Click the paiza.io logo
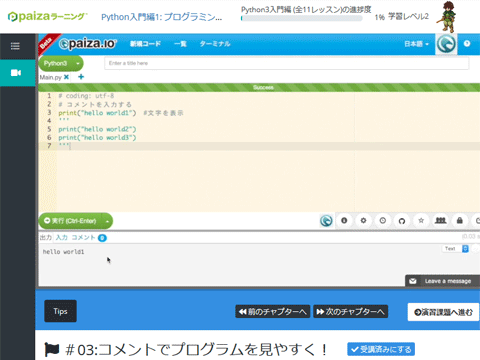The width and height of the screenshot is (480, 360). click(88, 44)
